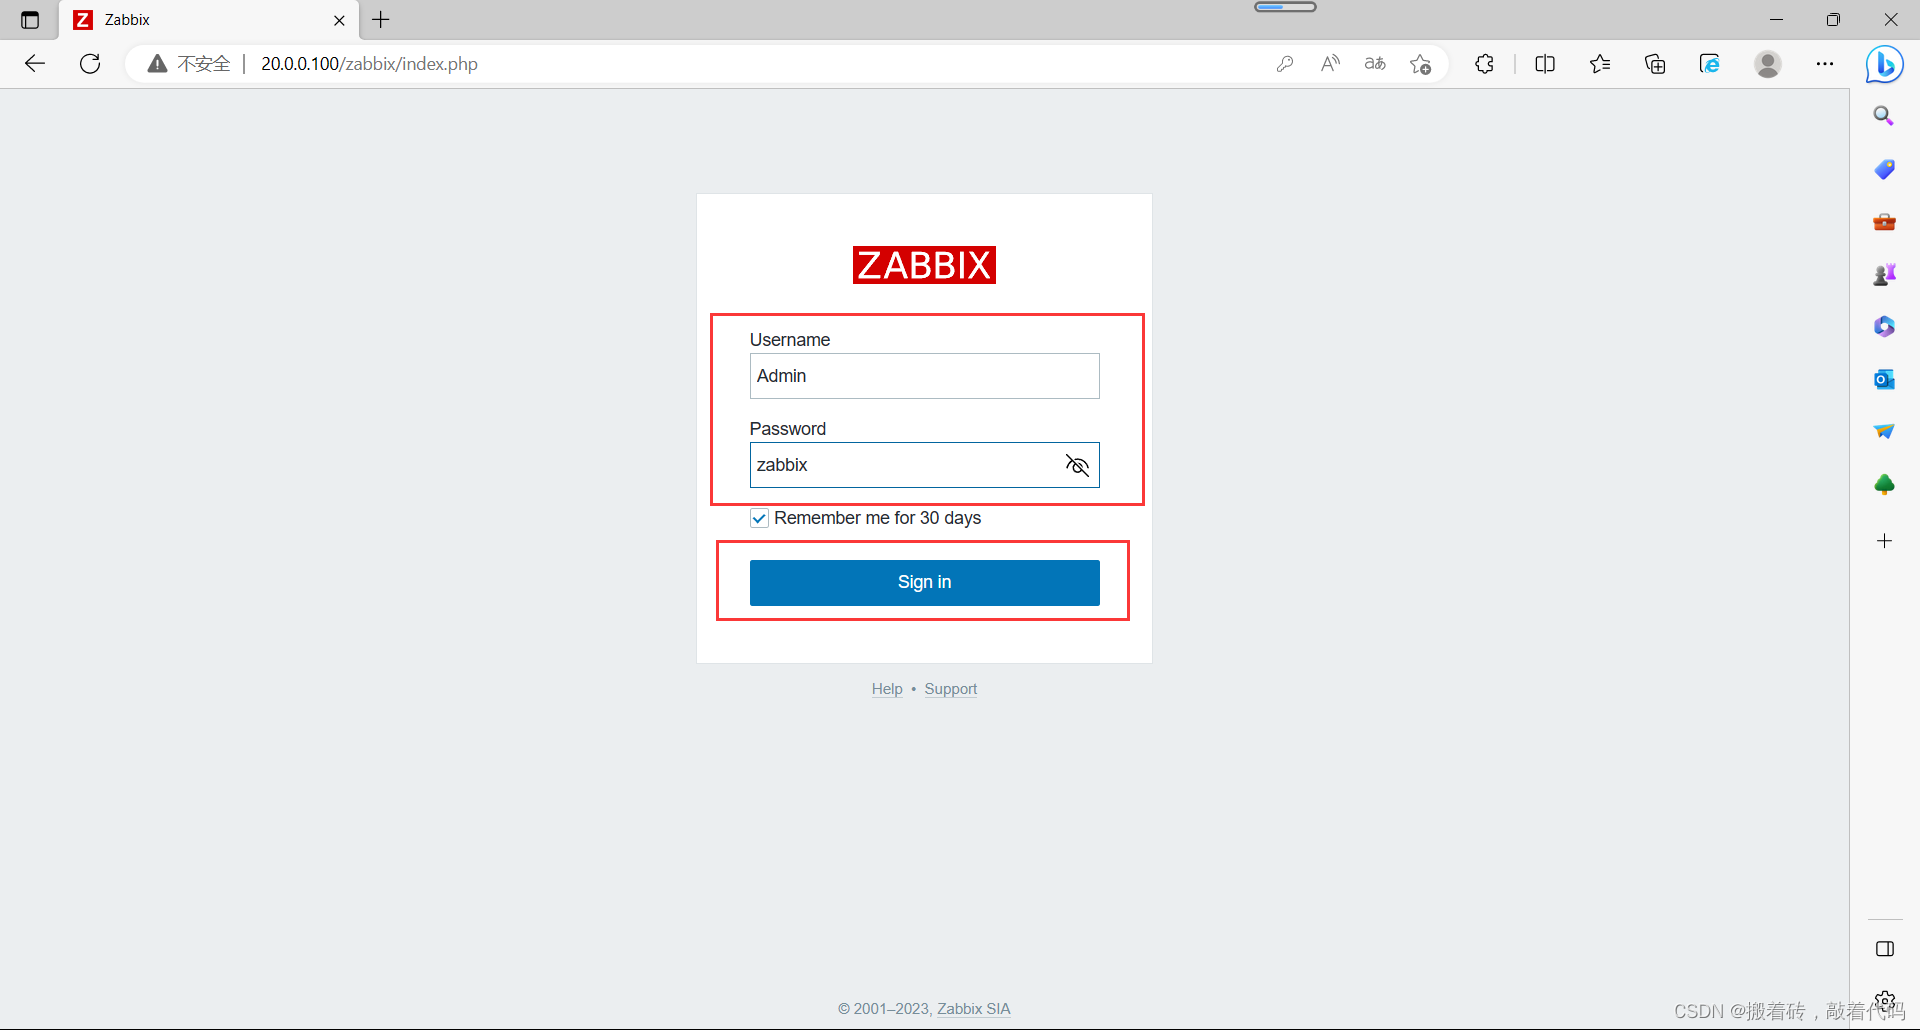Open the Help link
Screen dimensions: 1920x1030
pos(887,689)
